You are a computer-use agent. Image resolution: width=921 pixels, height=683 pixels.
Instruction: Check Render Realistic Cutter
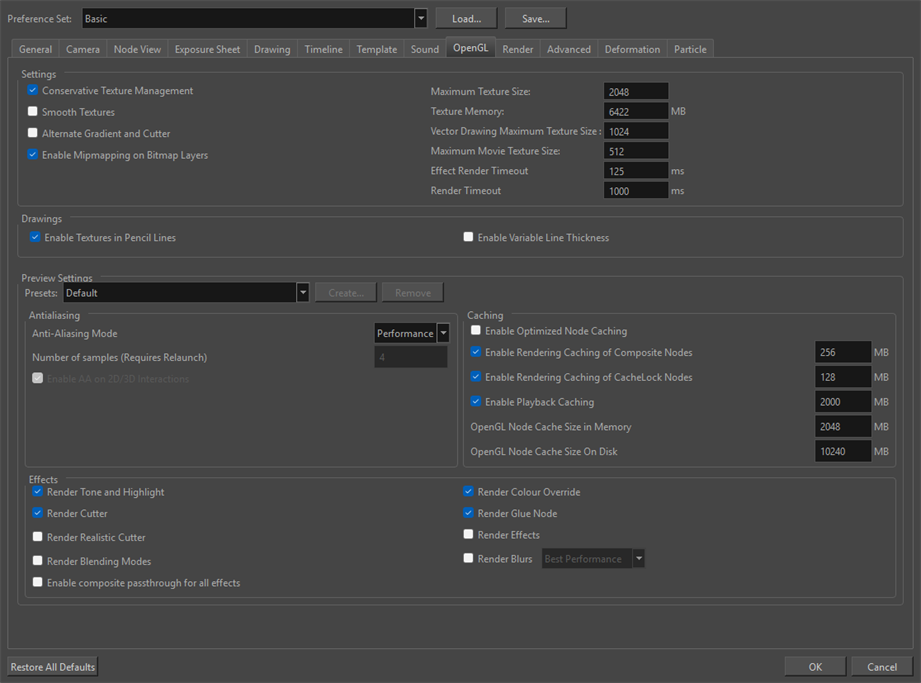point(38,537)
